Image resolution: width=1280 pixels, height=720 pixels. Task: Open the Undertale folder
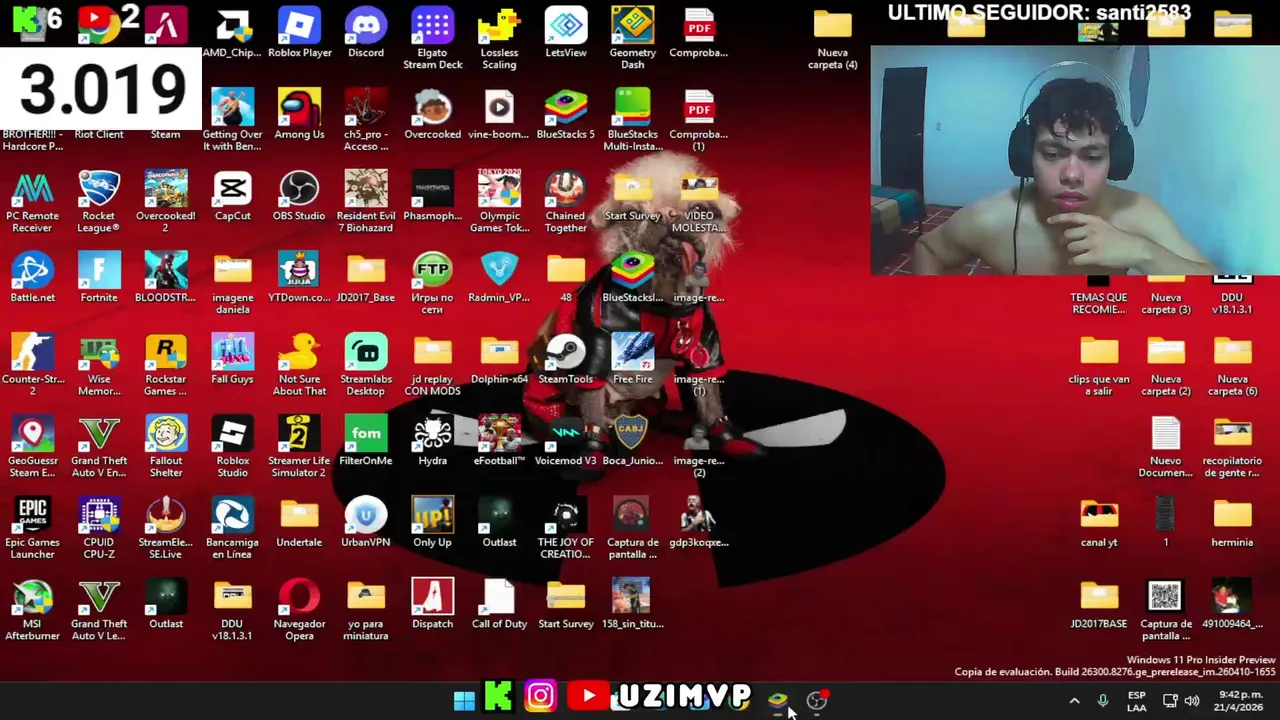click(299, 524)
